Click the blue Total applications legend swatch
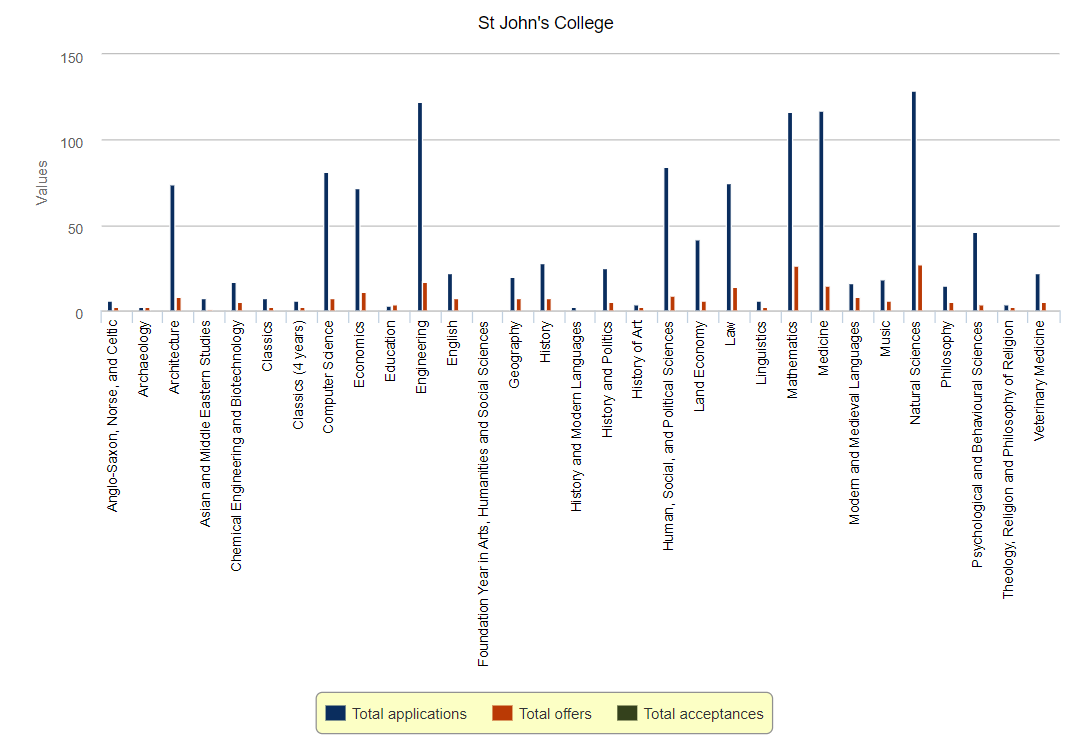 coord(336,713)
